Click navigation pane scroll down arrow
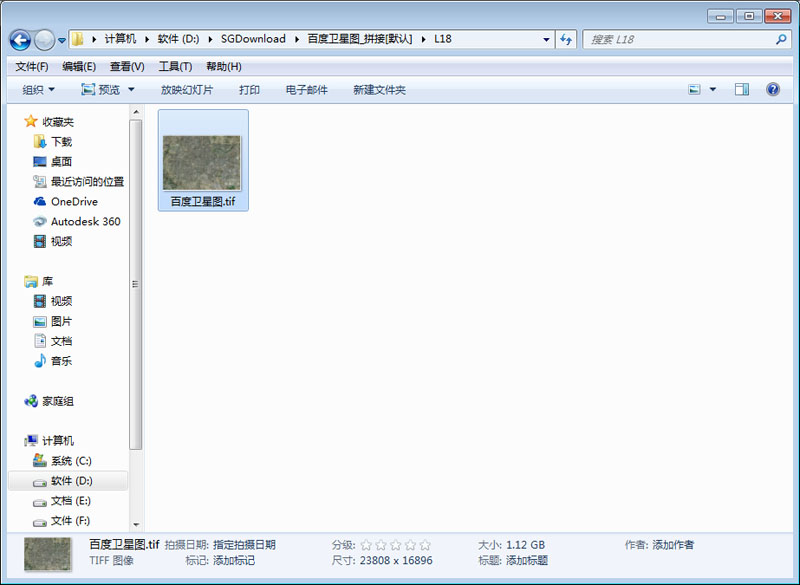 136,524
